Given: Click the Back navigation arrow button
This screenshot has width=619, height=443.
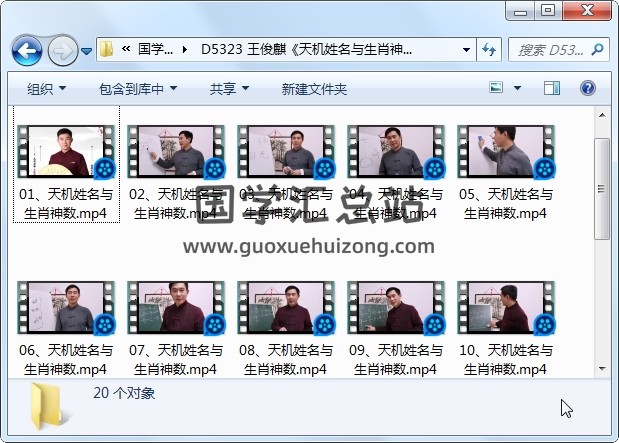Looking at the screenshot, I should (26, 49).
